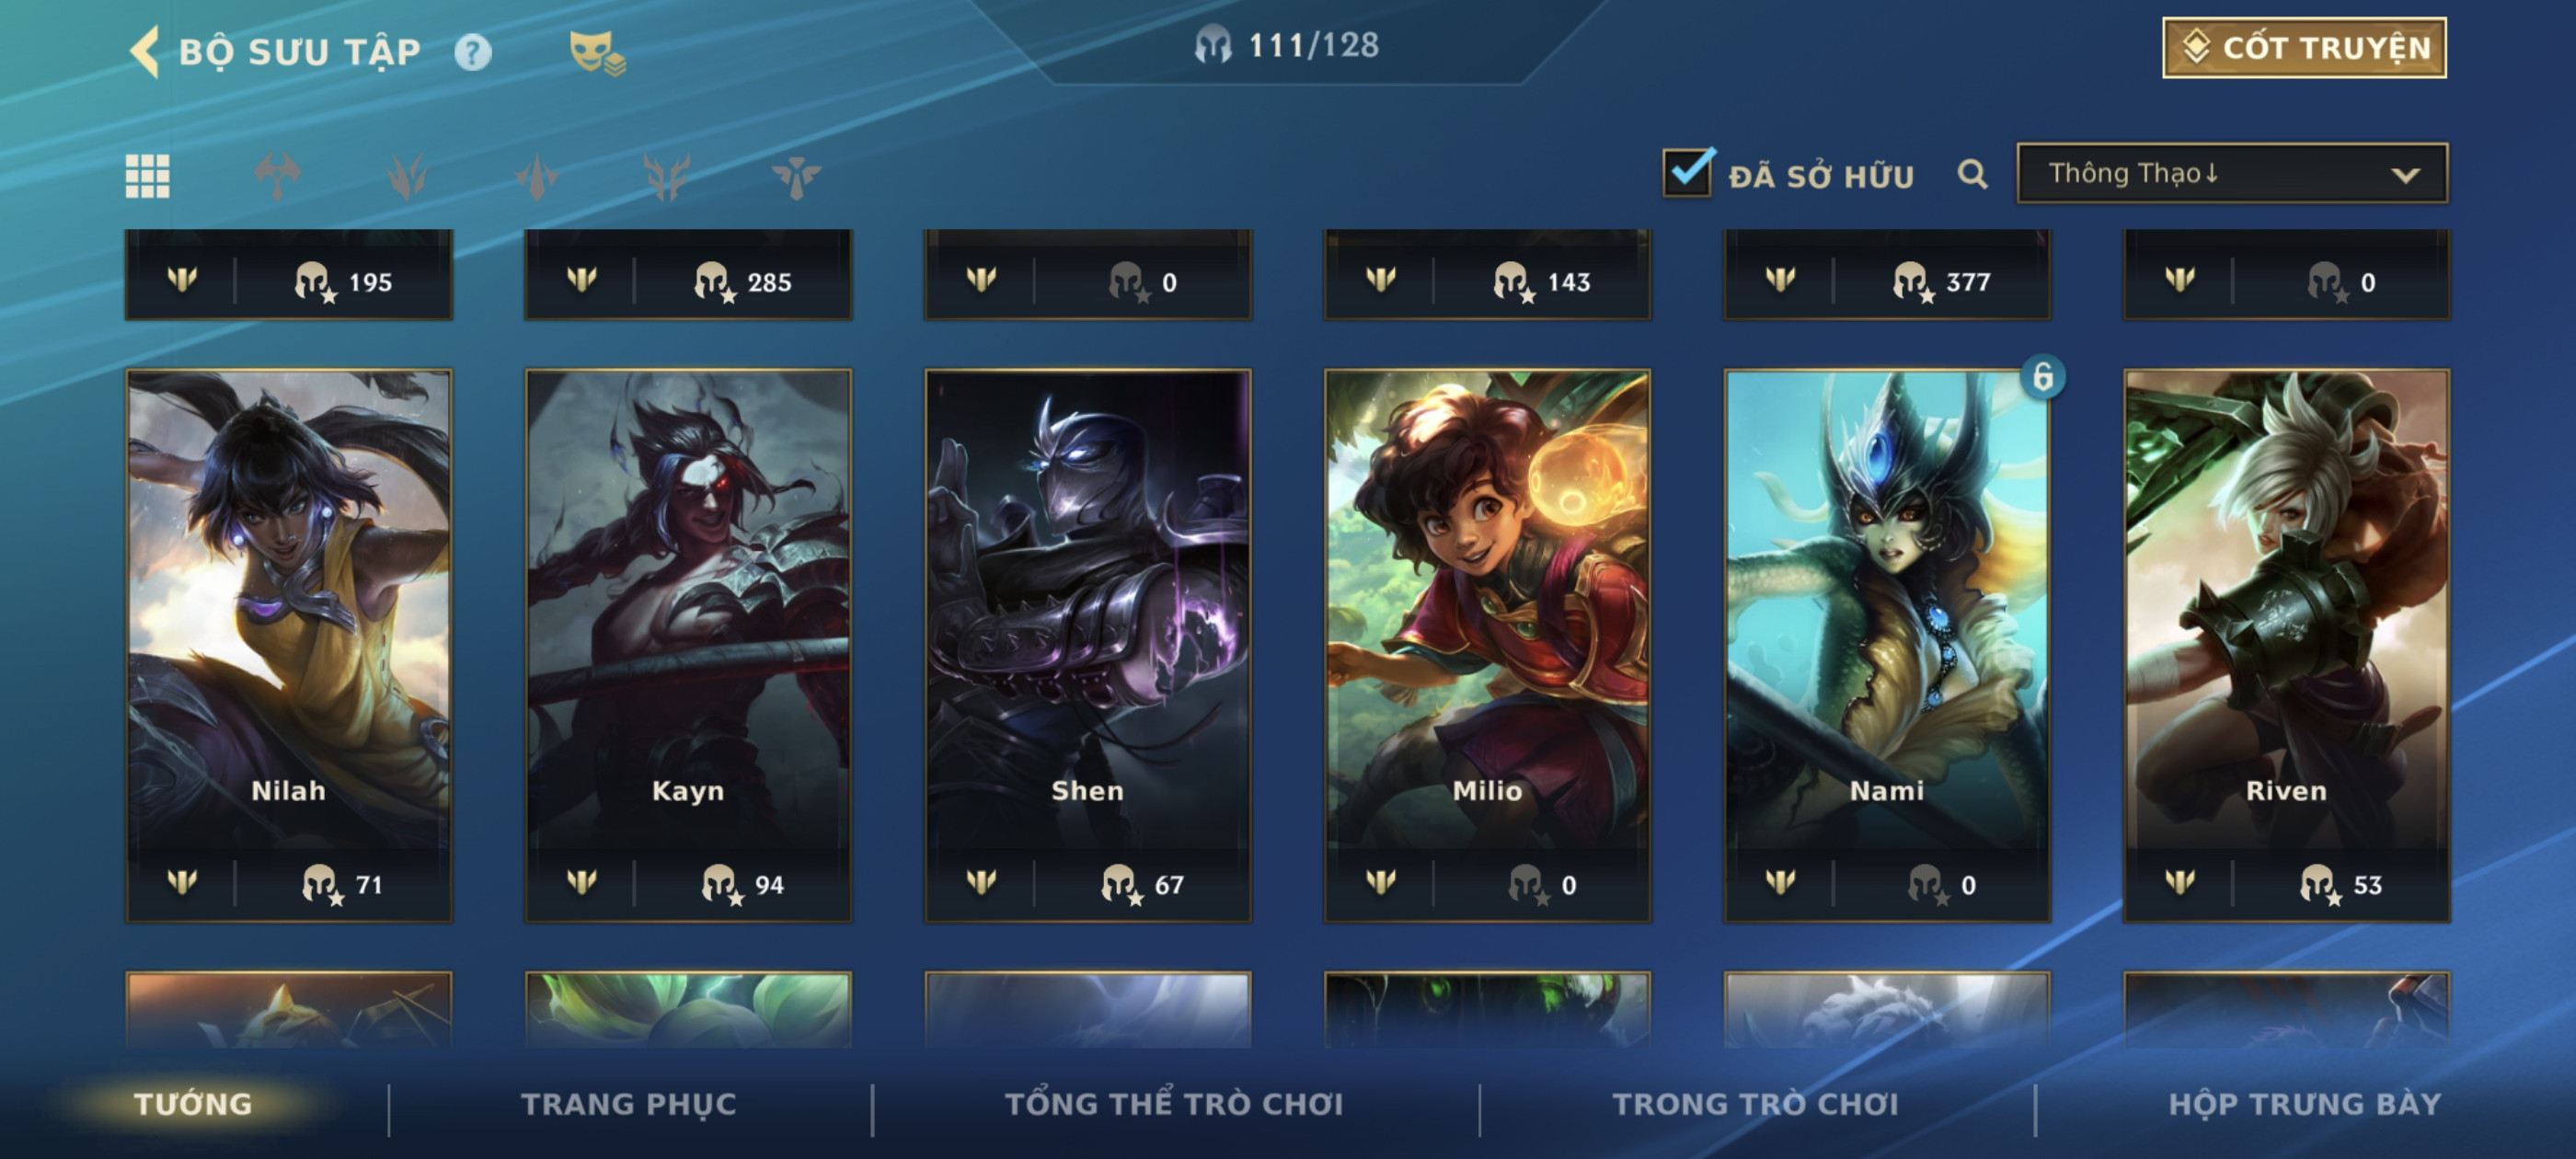
Task: Filter by the last winged support role icon
Action: point(795,176)
